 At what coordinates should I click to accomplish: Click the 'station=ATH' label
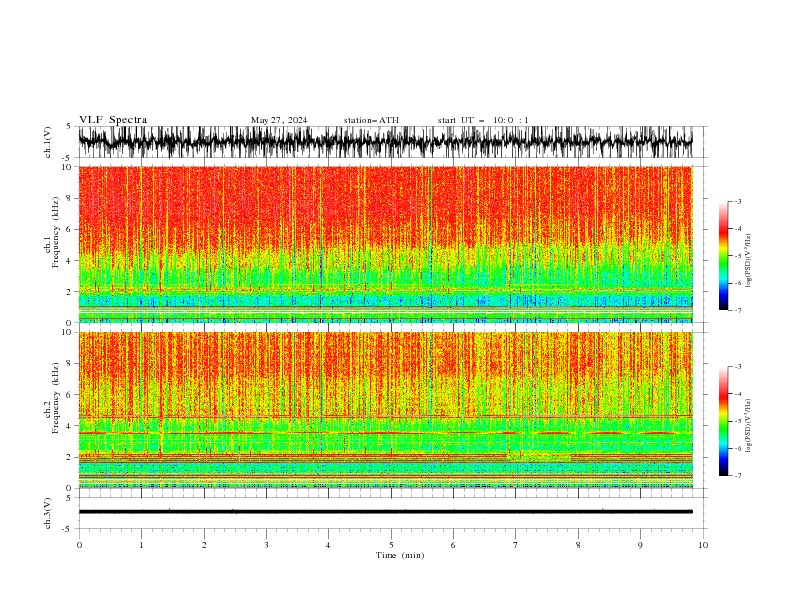point(371,120)
